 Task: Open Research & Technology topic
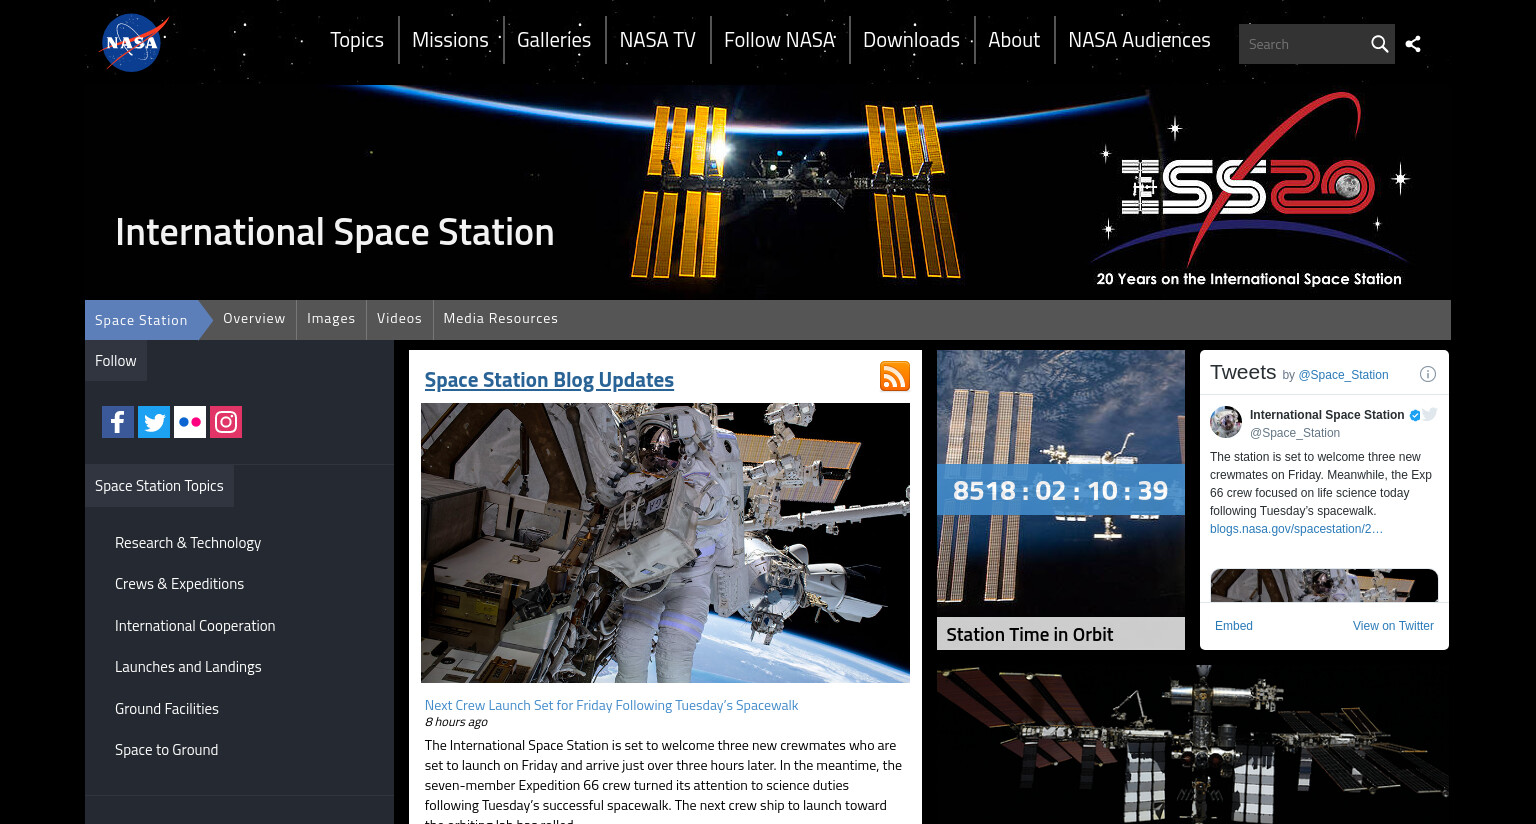(188, 543)
